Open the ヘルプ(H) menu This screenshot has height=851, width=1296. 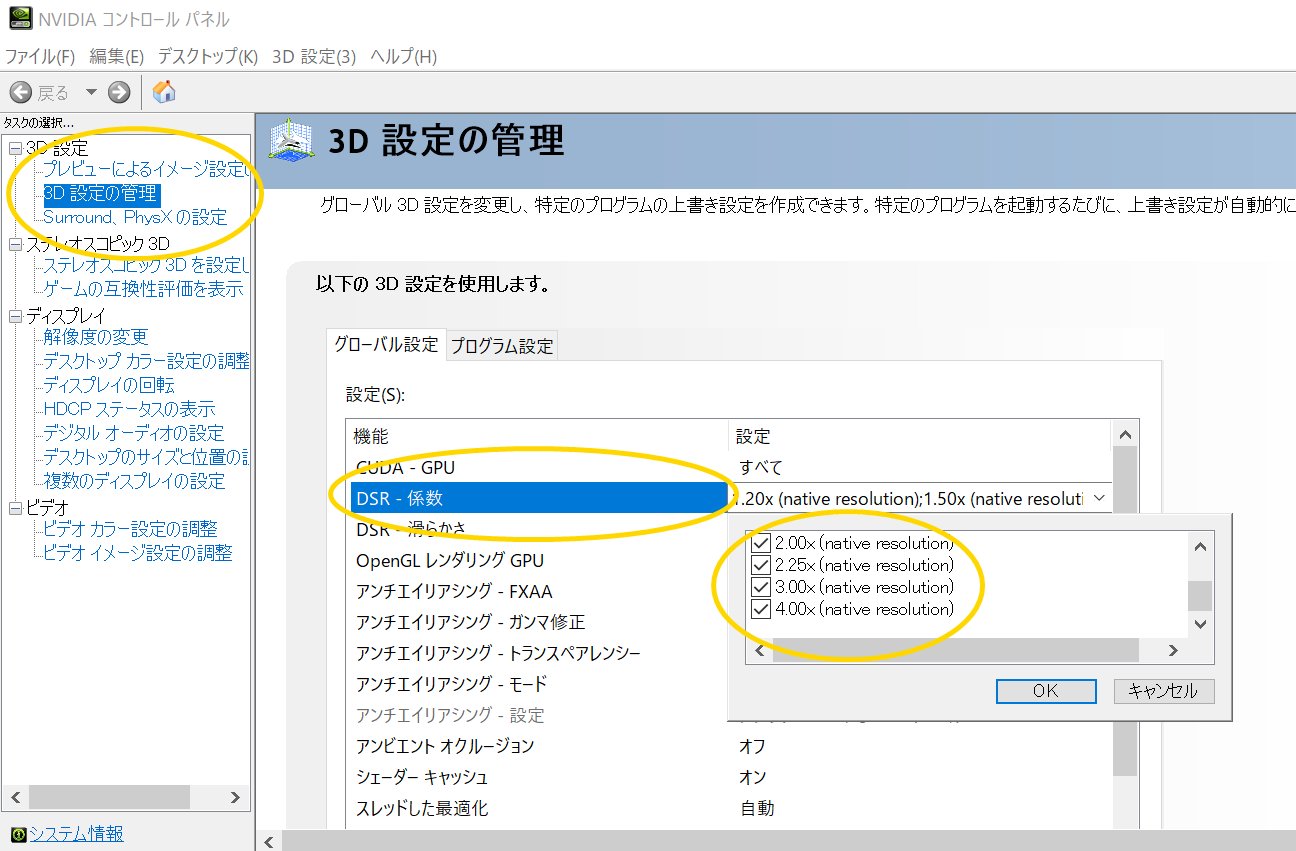(403, 57)
